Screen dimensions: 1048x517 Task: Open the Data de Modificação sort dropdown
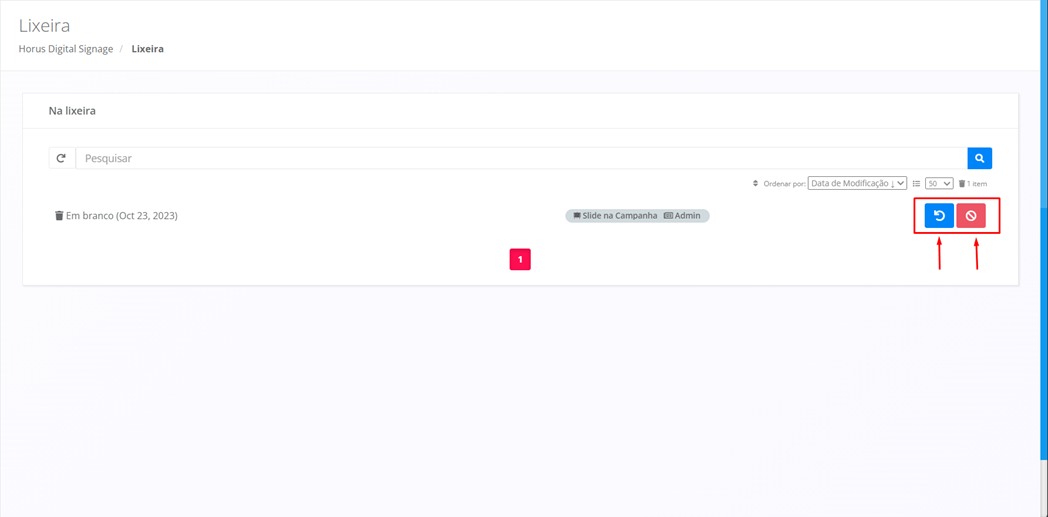point(857,184)
